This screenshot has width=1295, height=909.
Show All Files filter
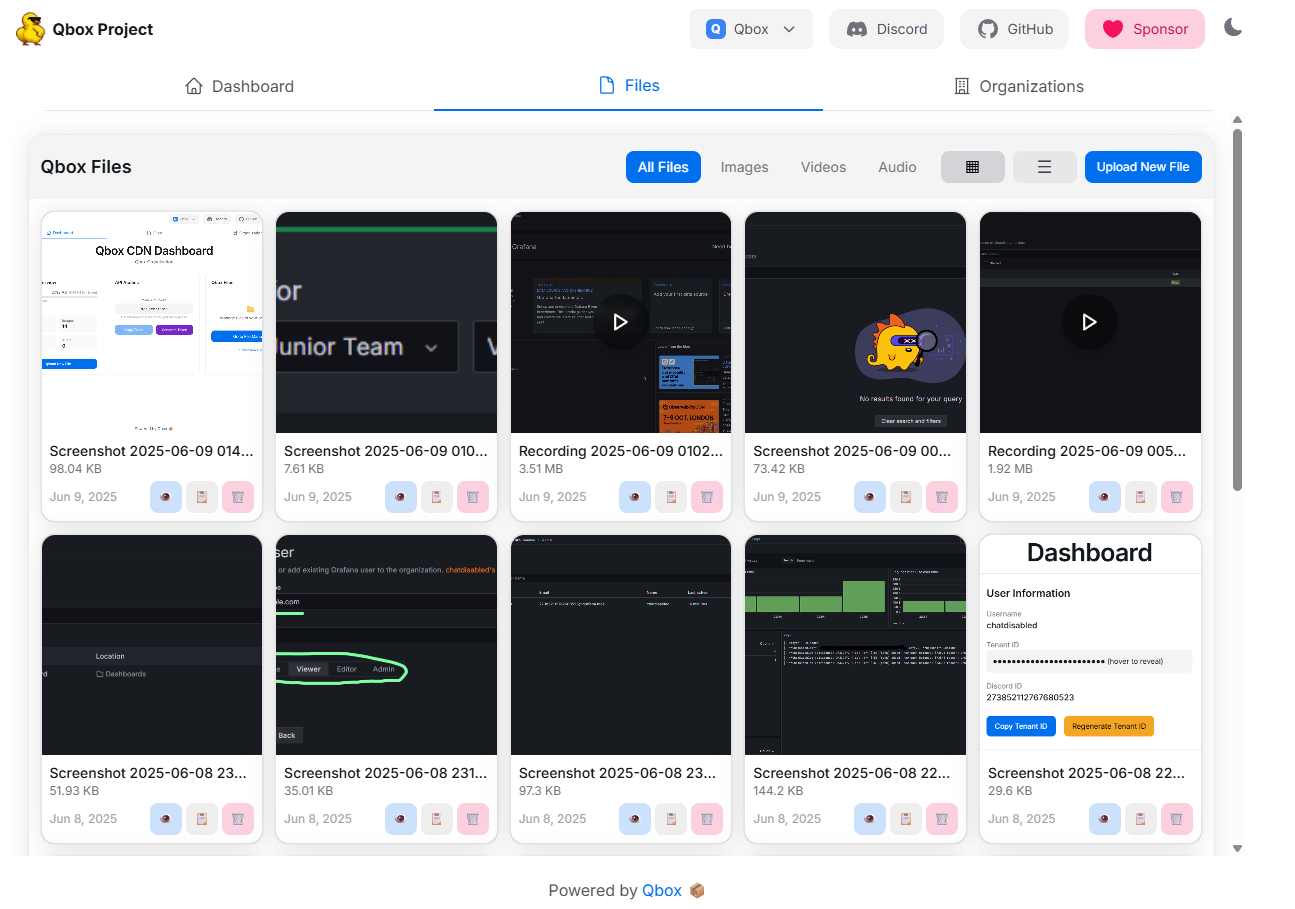tap(663, 167)
